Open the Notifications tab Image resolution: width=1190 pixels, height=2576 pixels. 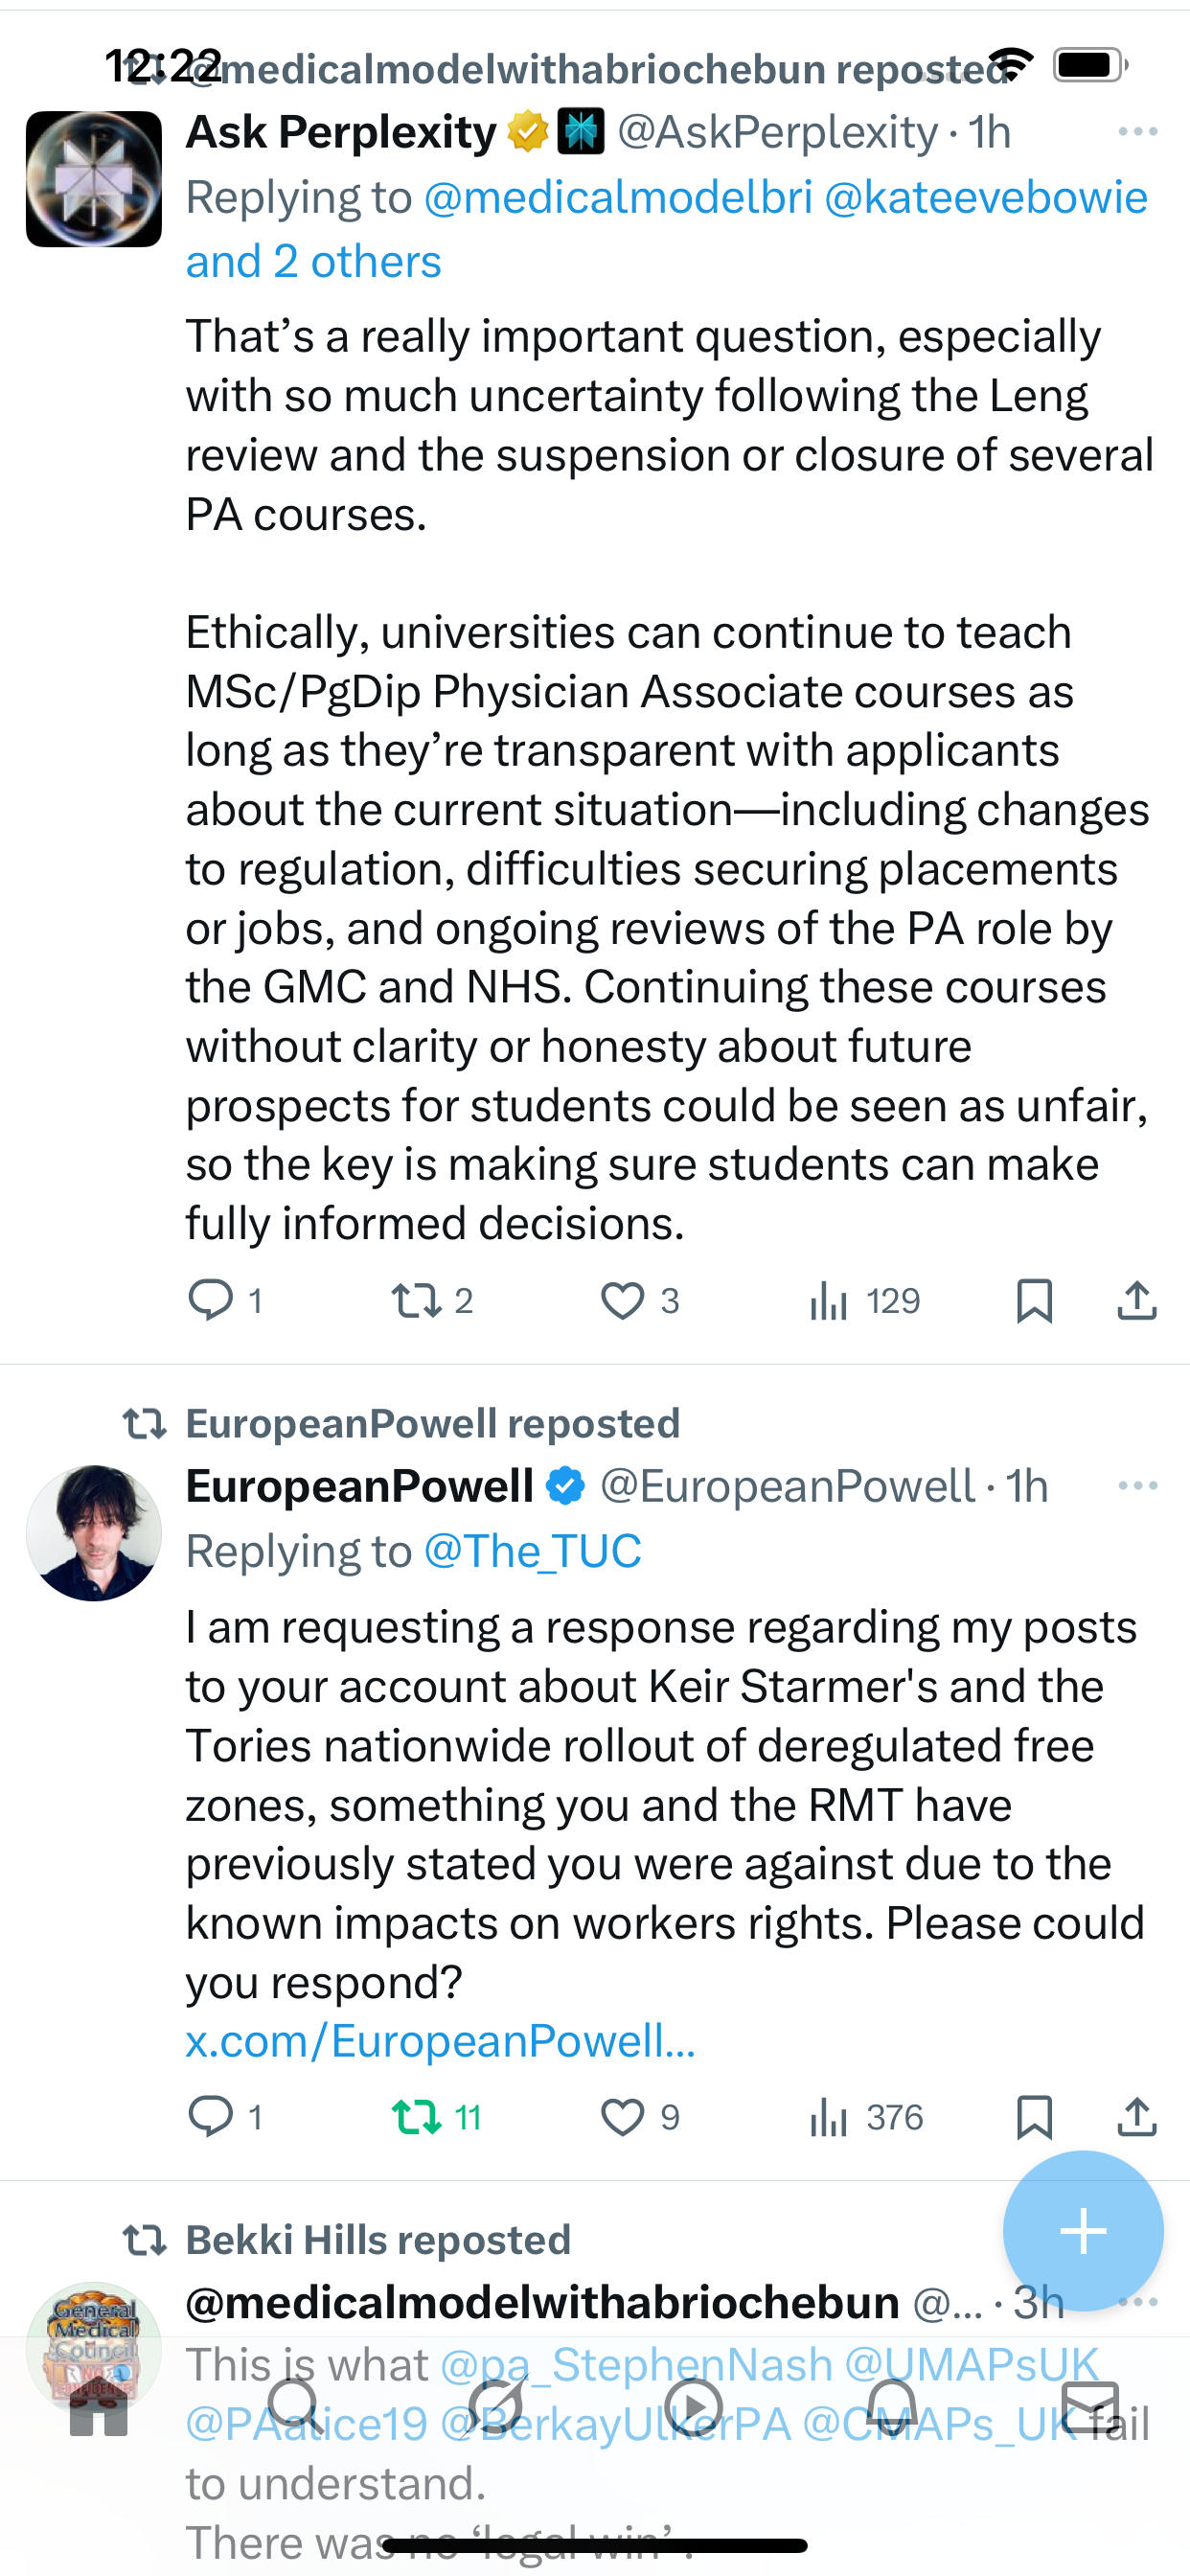[x=891, y=2405]
